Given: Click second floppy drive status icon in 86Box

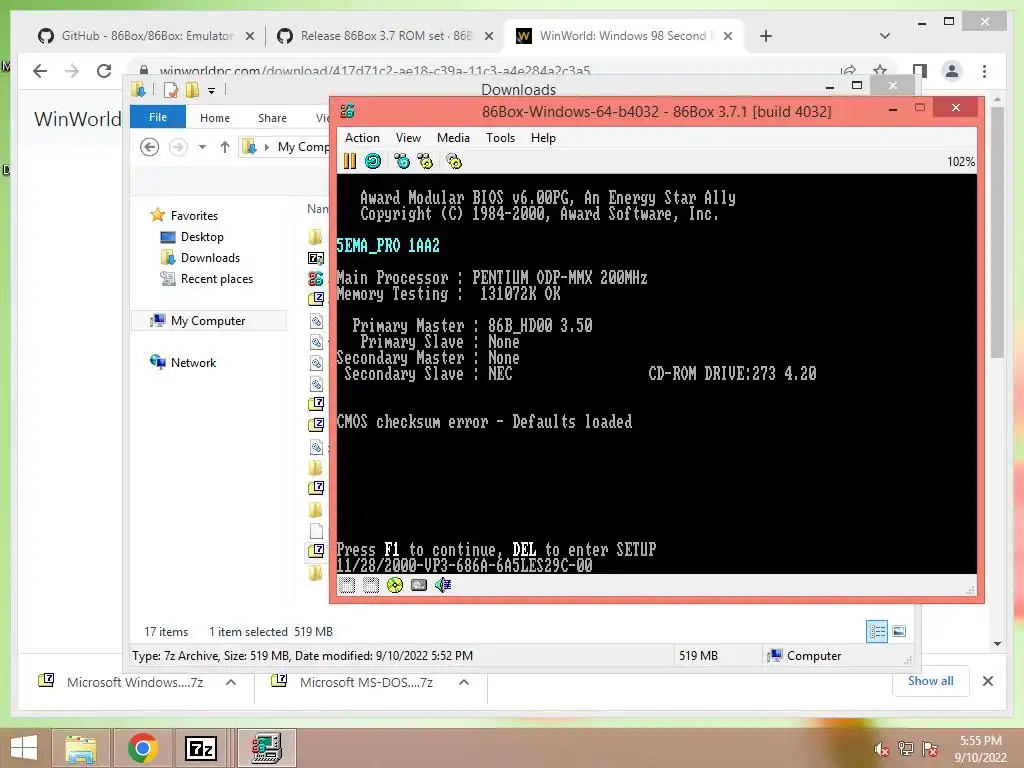Looking at the screenshot, I should coord(371,585).
